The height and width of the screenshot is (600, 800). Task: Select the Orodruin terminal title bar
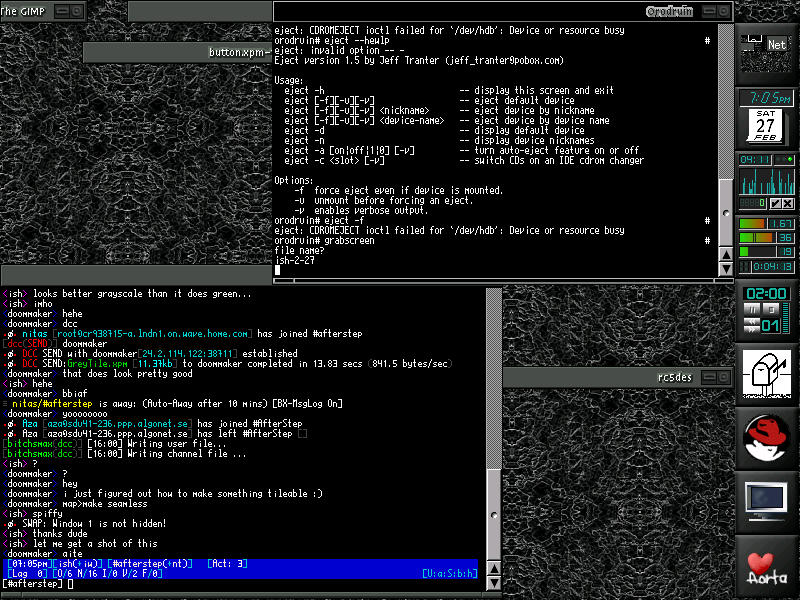500,11
